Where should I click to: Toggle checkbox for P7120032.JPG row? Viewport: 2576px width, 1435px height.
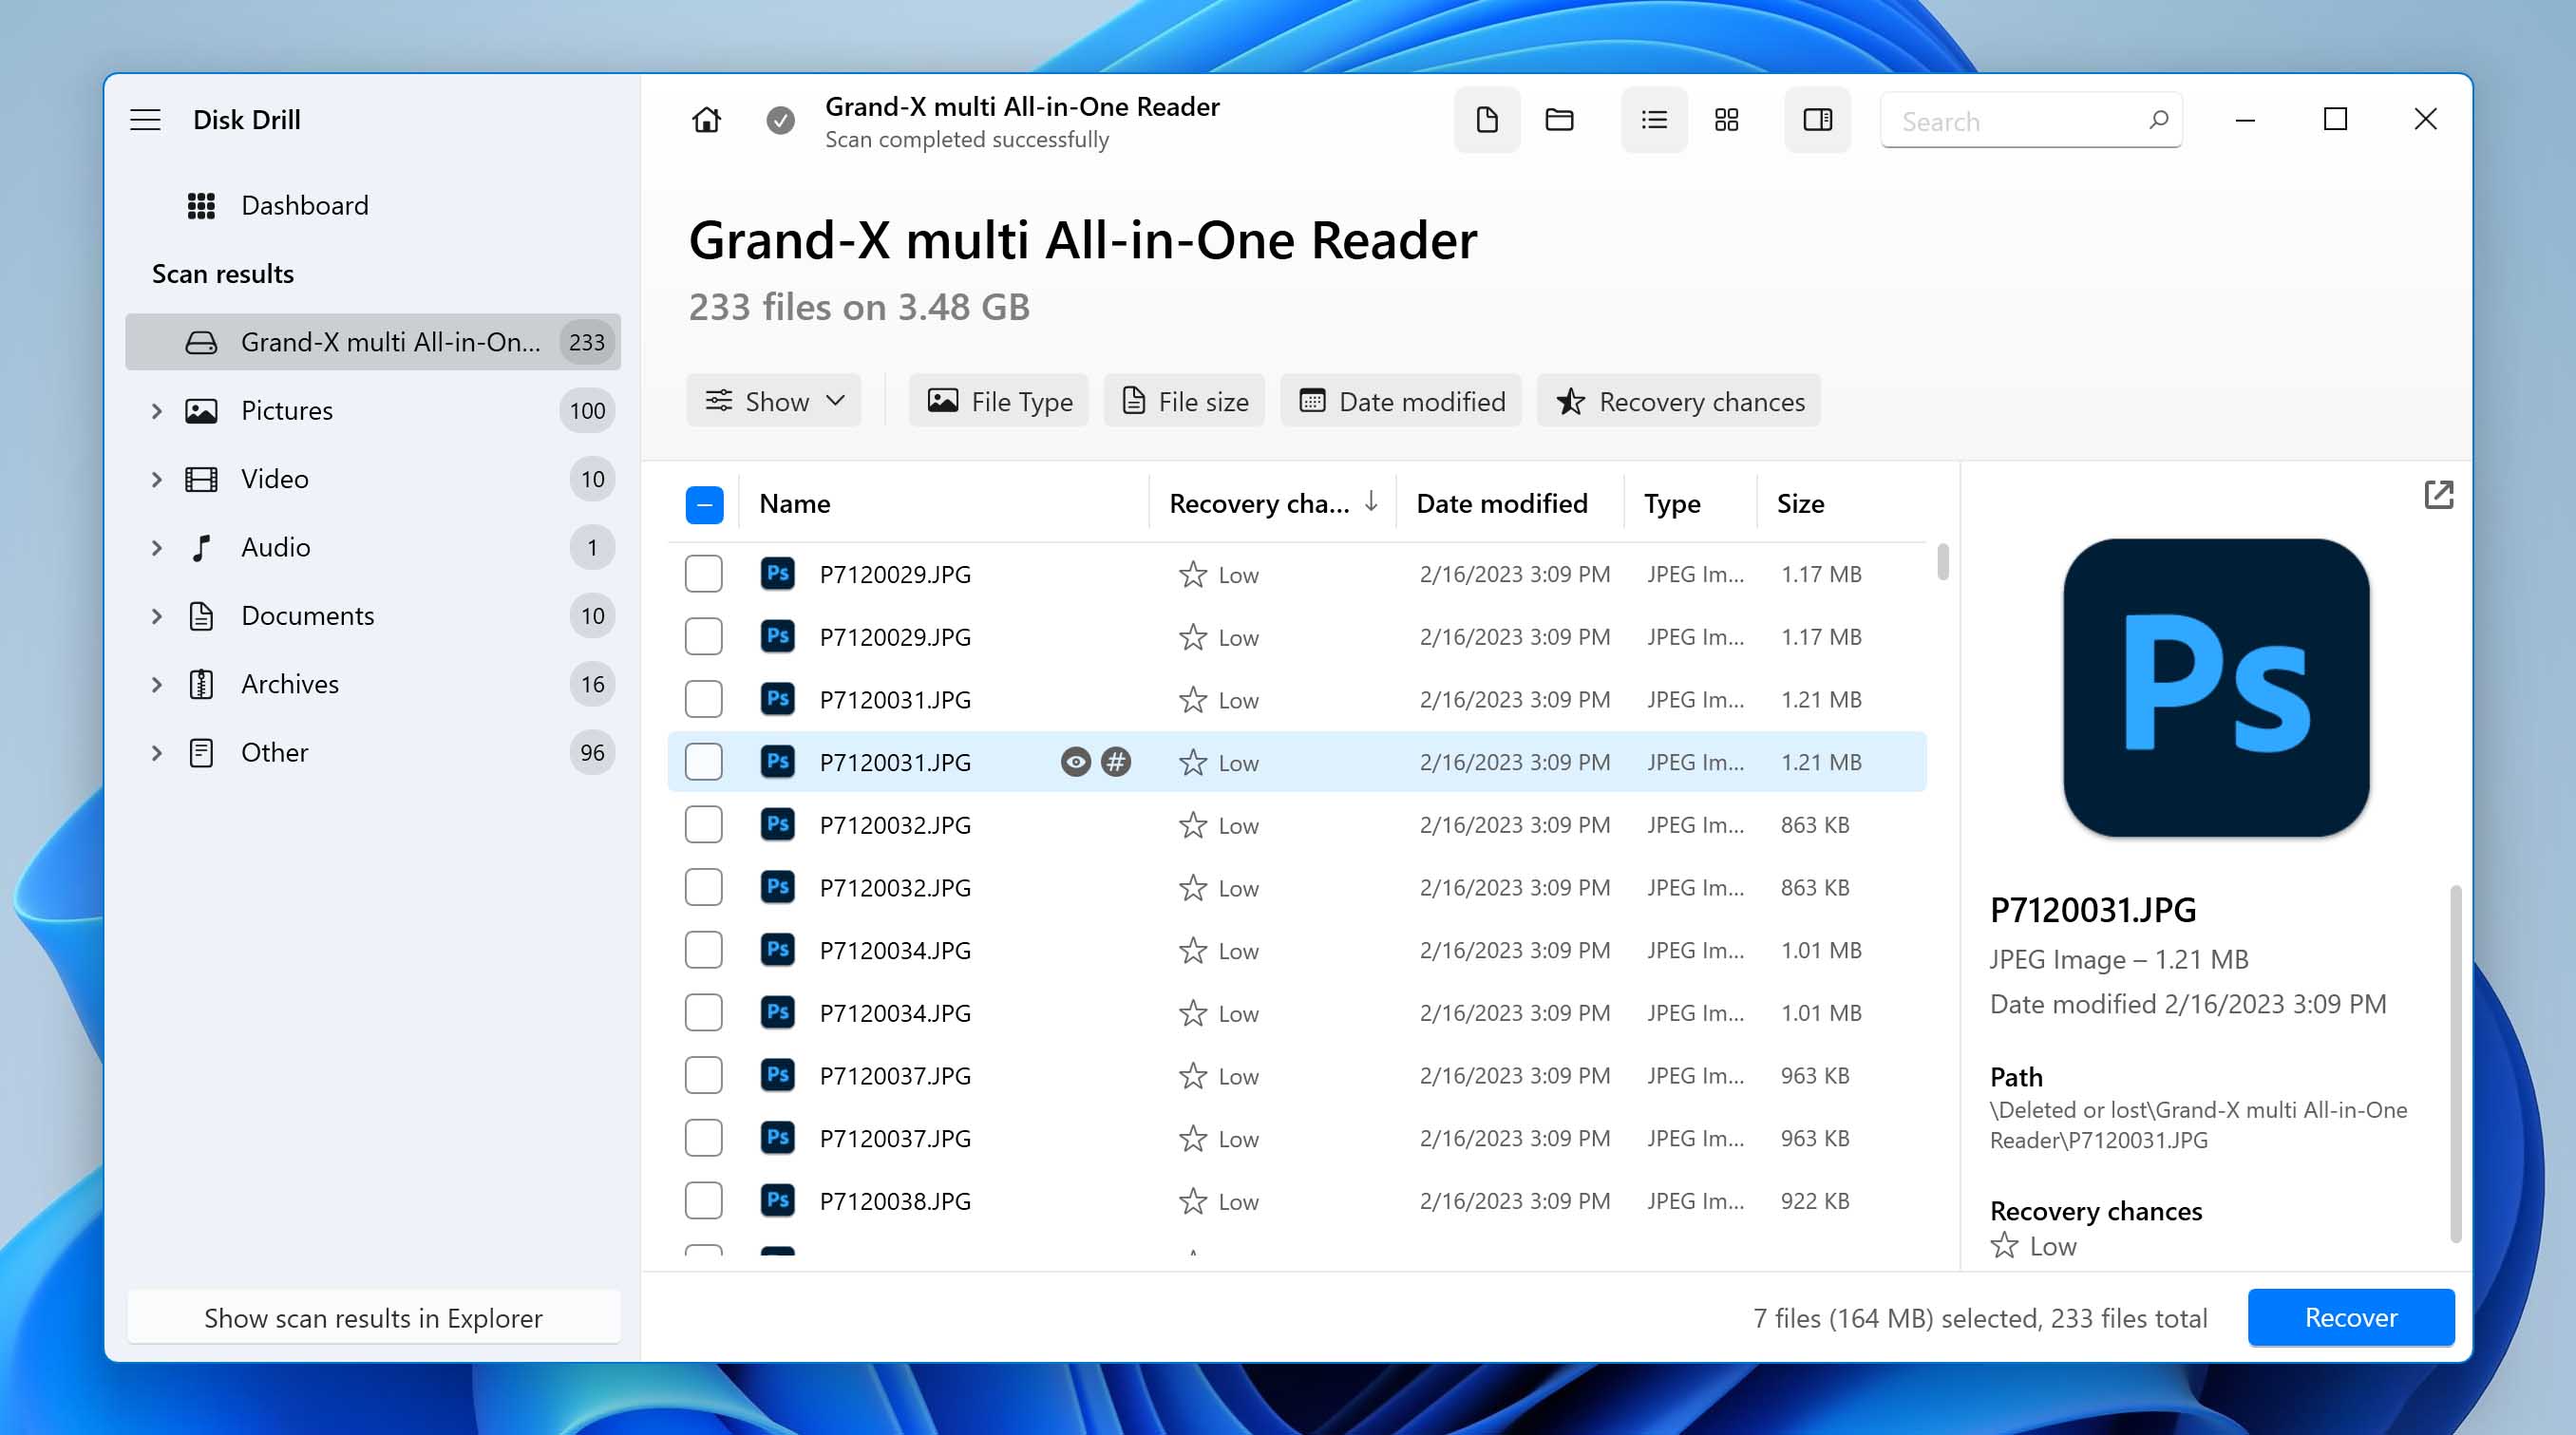pos(705,823)
